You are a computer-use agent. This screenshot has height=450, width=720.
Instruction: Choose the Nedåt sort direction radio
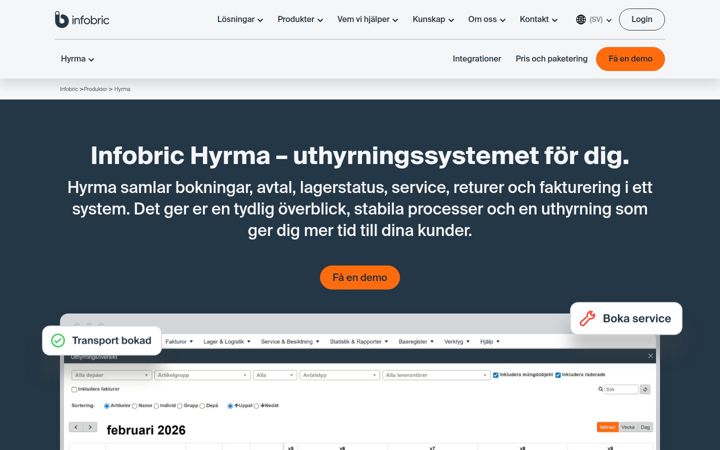point(257,406)
